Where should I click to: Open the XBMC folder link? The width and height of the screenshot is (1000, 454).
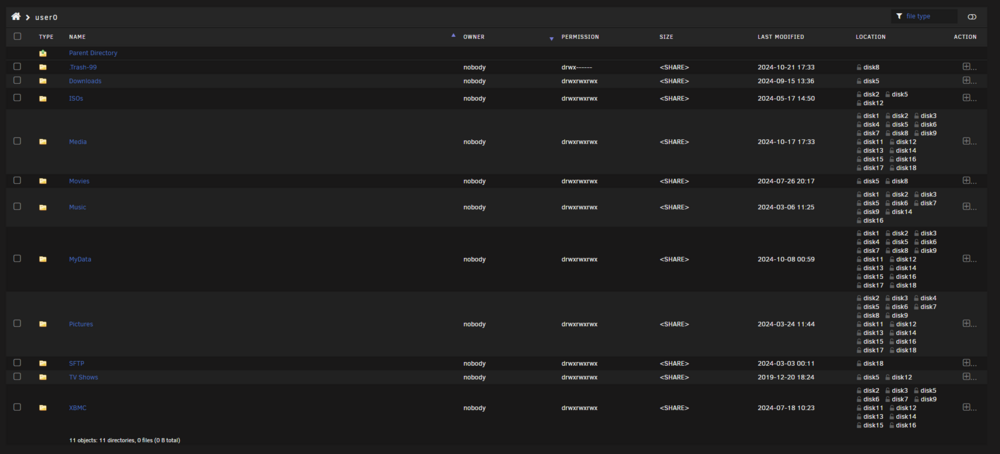click(77, 407)
